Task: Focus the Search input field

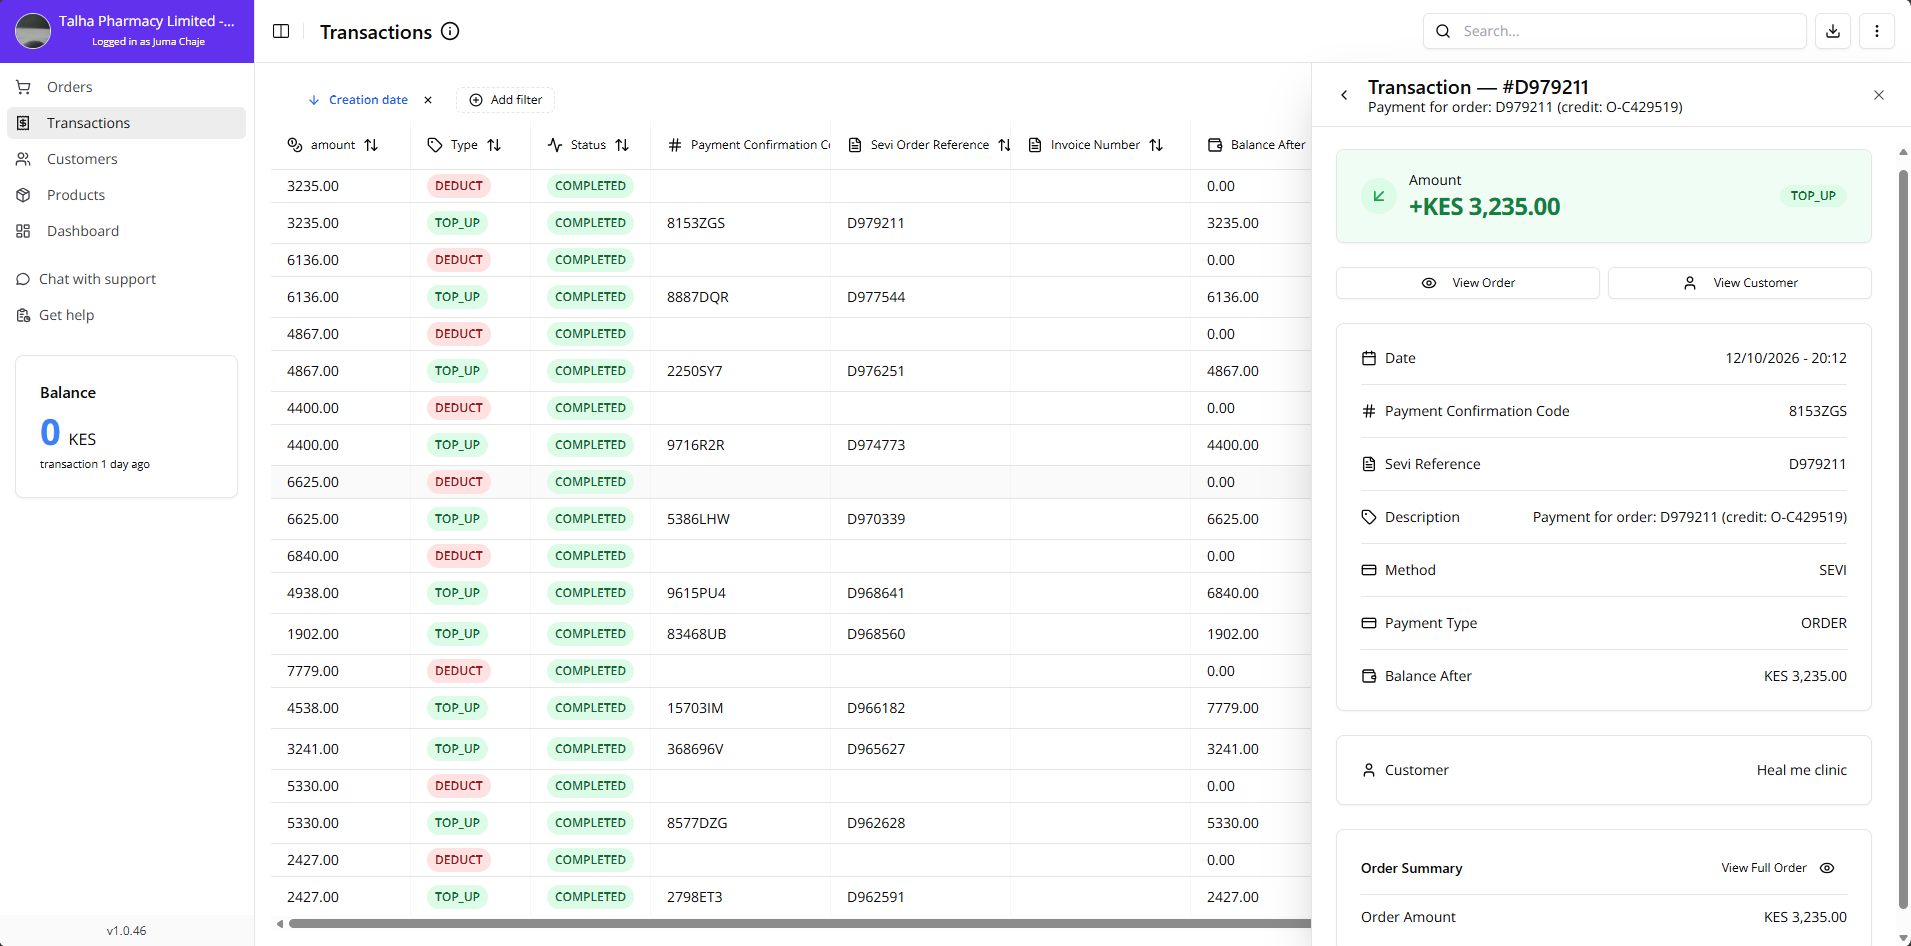Action: pos(1615,31)
